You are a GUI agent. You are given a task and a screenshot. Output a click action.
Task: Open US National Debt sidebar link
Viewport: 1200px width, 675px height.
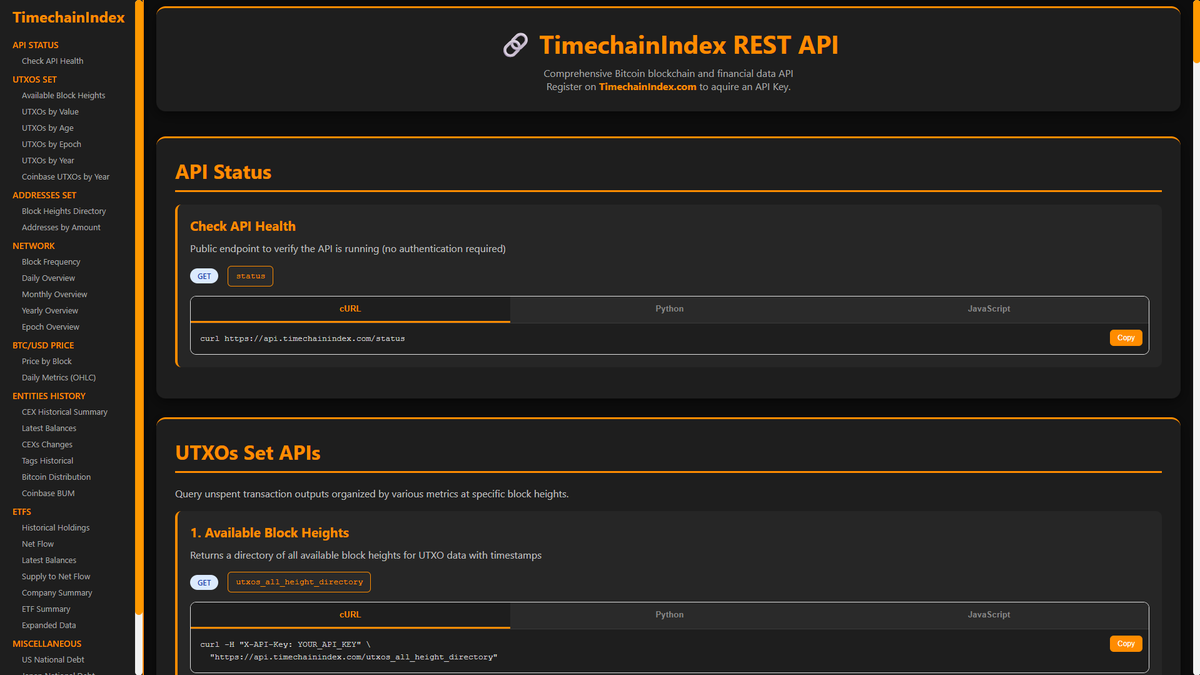click(x=54, y=660)
